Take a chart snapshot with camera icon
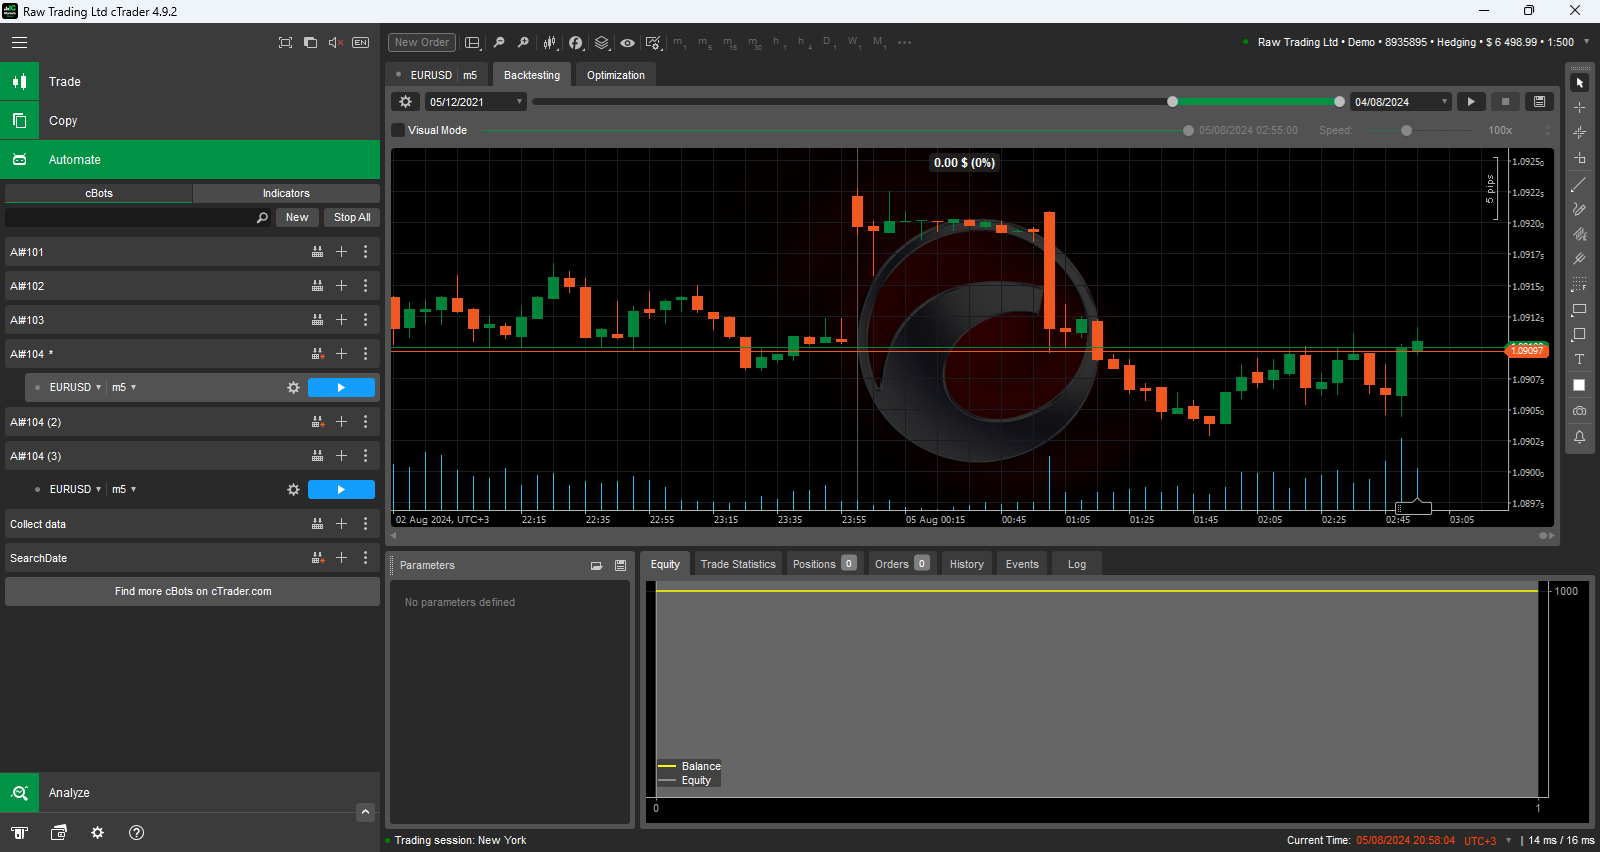Image resolution: width=1600 pixels, height=852 pixels. pos(1580,411)
